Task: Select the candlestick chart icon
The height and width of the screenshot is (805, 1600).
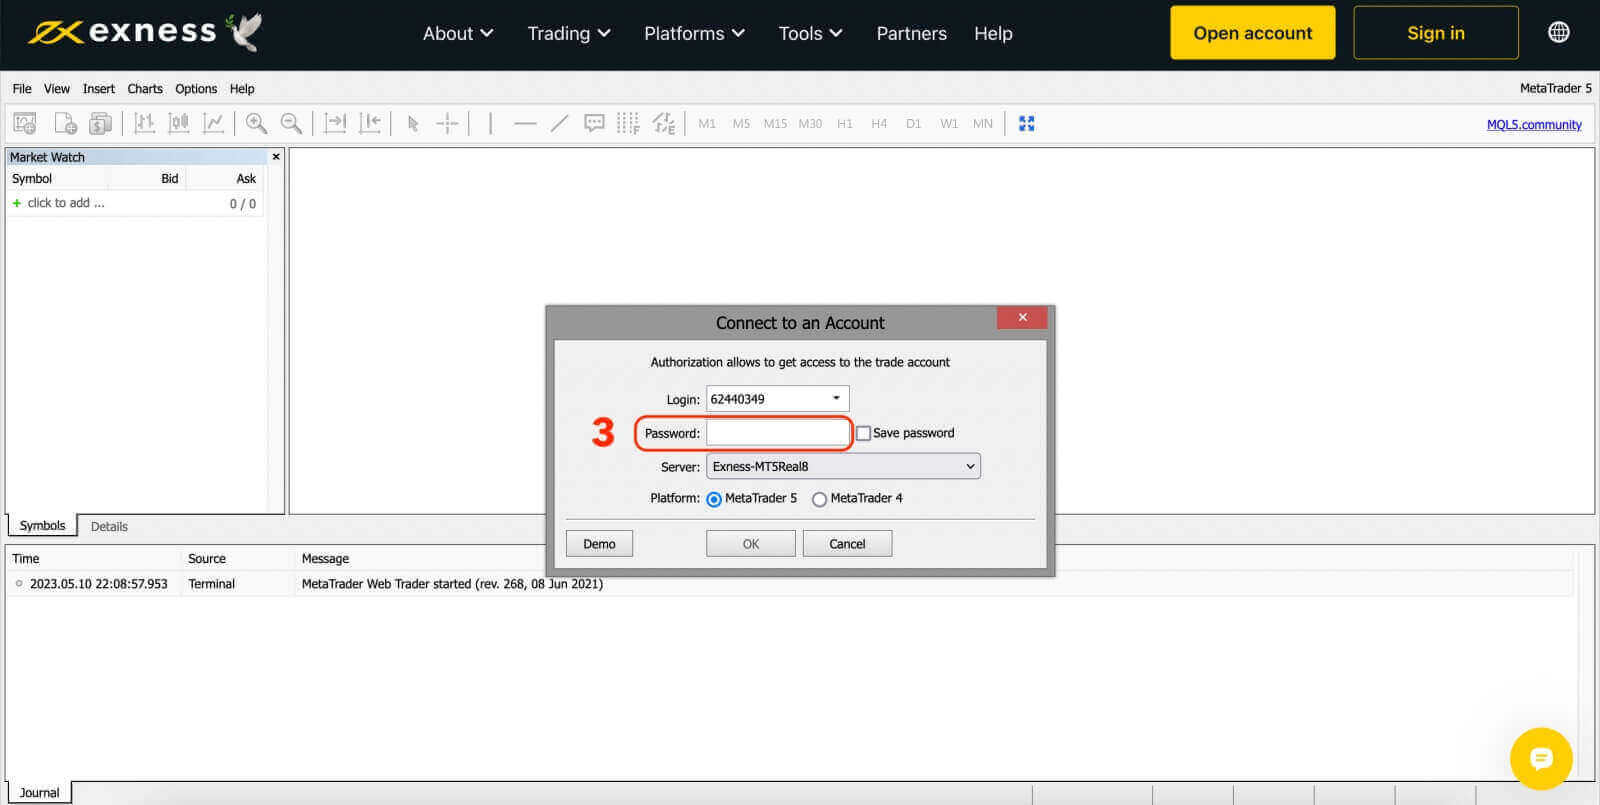Action: 179,123
